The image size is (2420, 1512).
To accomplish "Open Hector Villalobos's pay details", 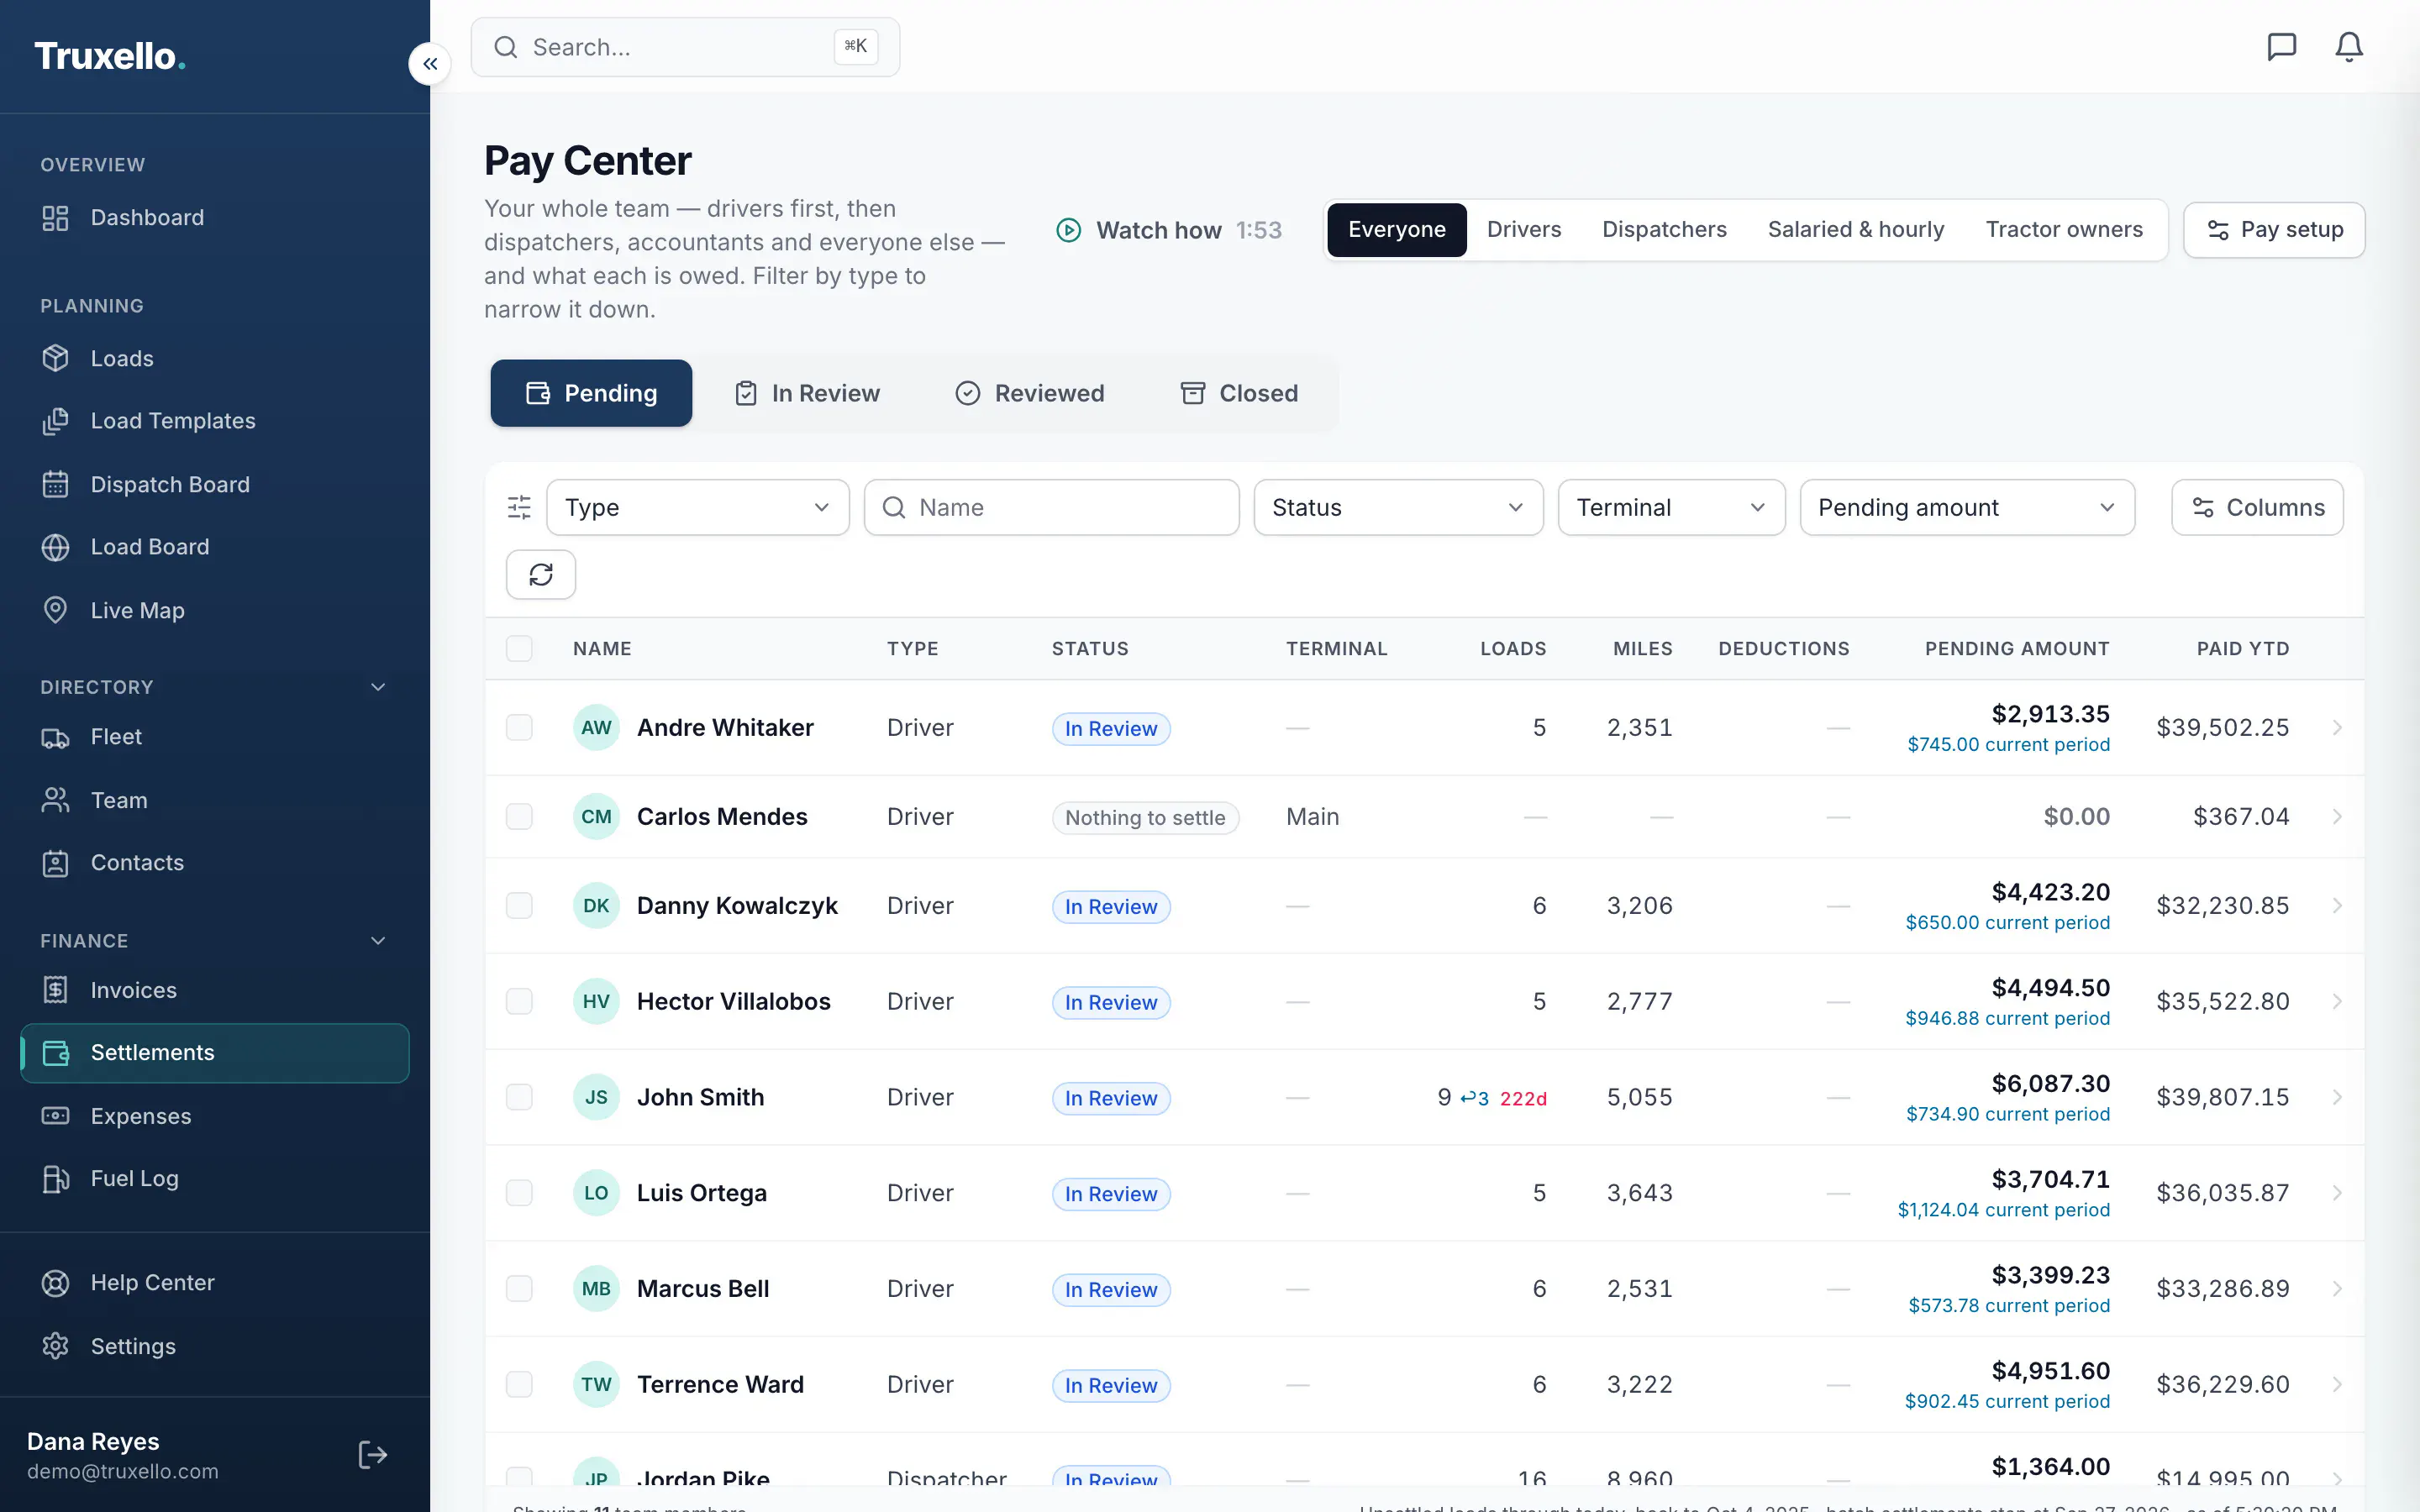I will coord(2337,1002).
